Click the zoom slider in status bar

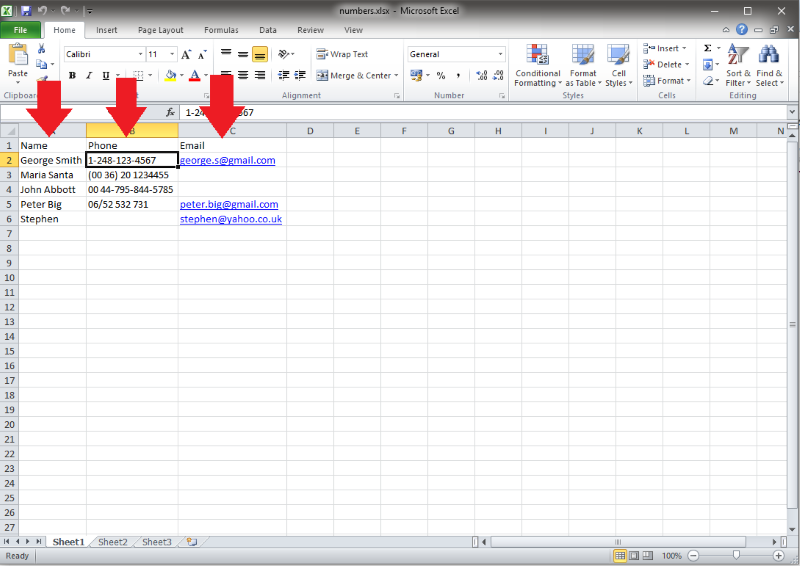click(736, 555)
